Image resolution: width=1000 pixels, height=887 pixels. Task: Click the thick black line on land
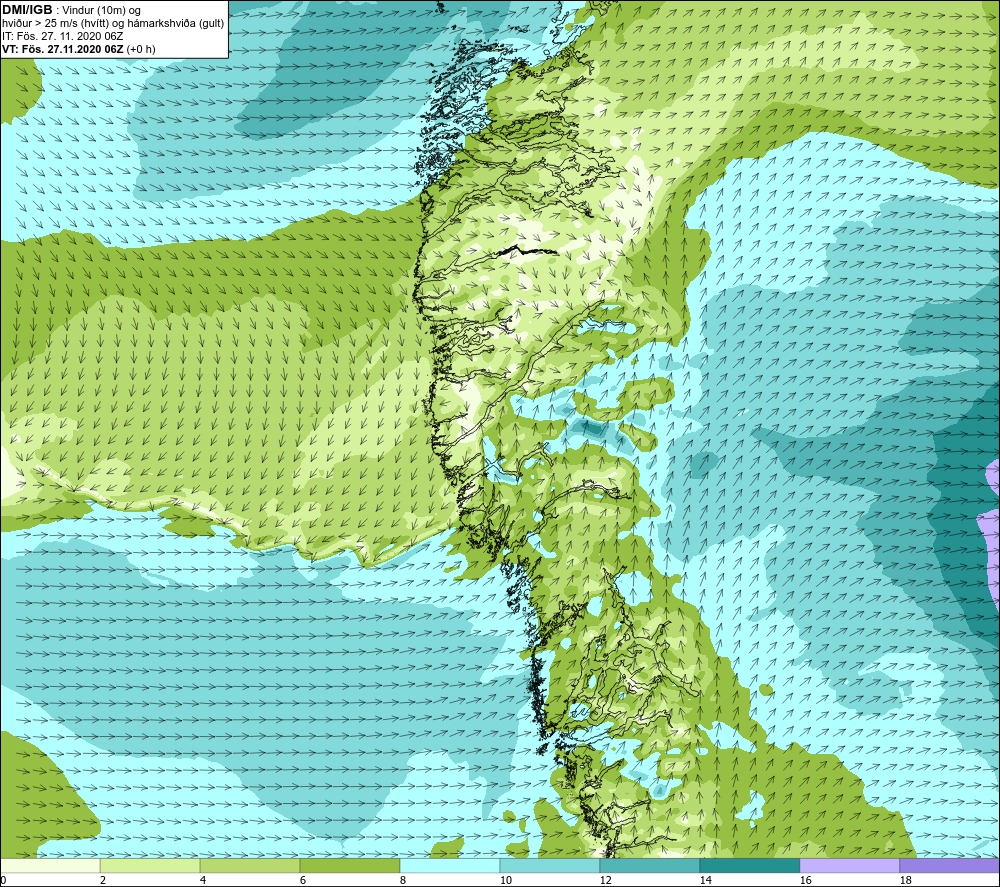[x=527, y=251]
